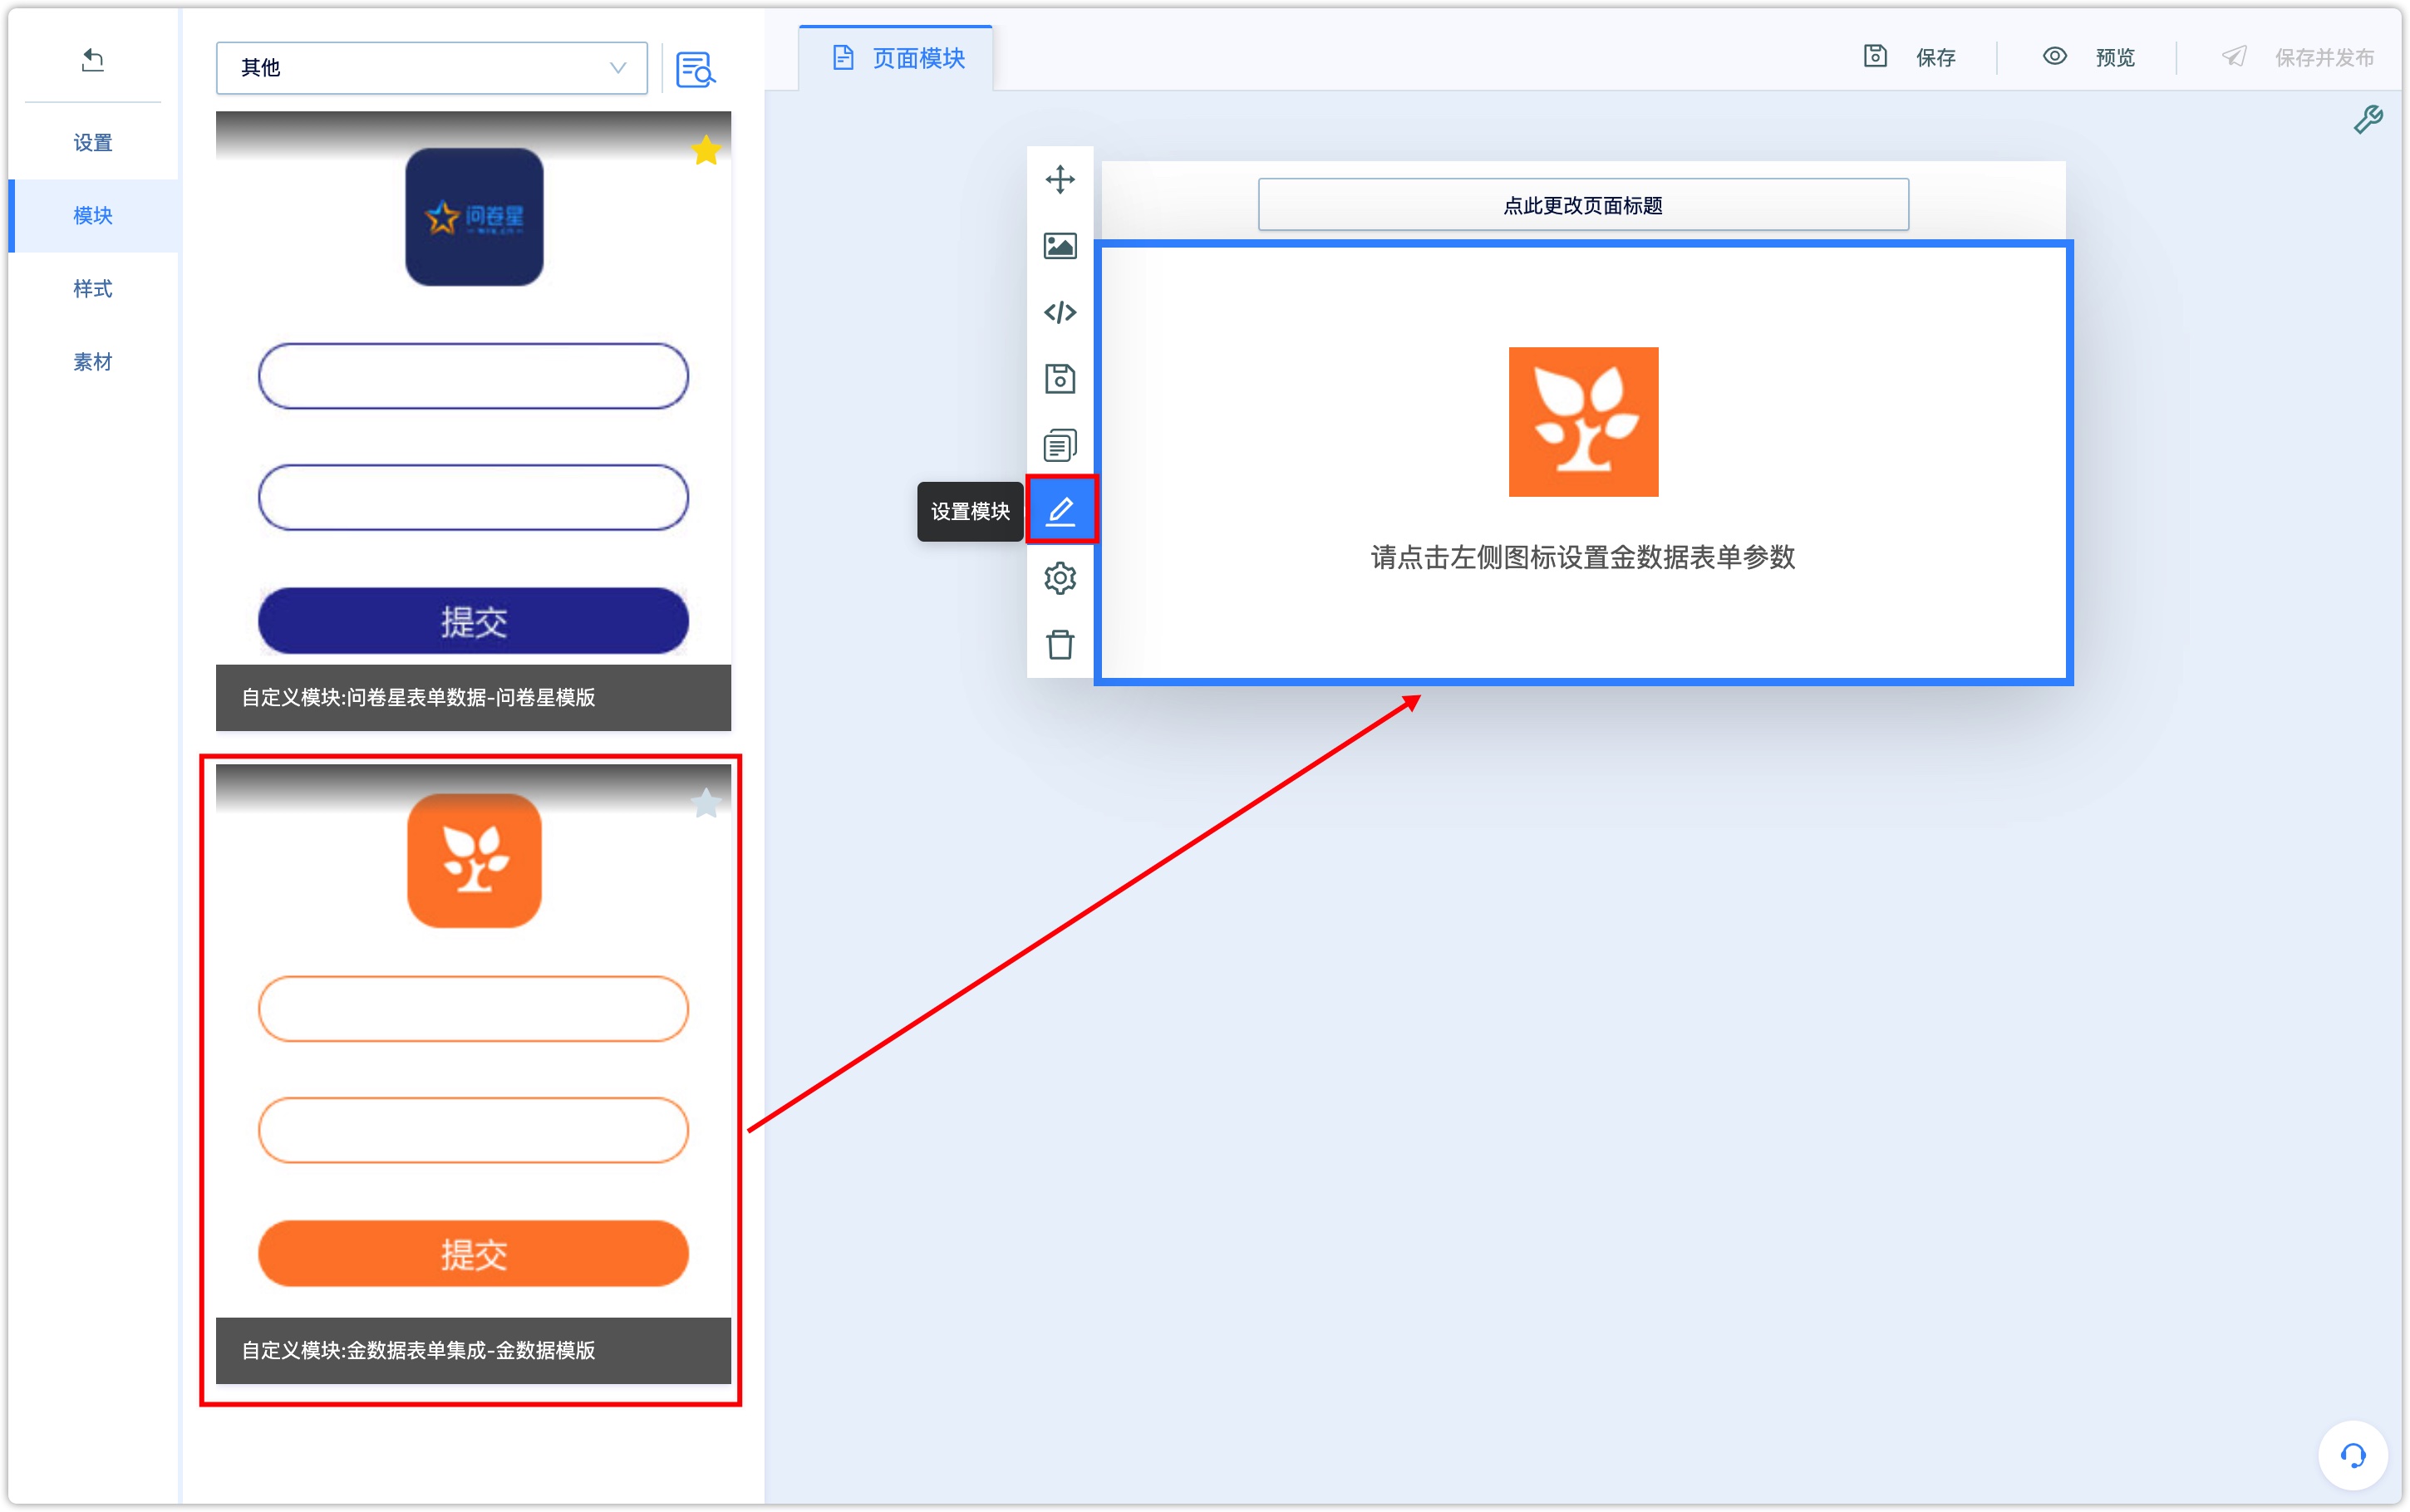Select the 问卷星 logo thumbnail
This screenshot has height=1512, width=2410.
pyautogui.click(x=474, y=217)
